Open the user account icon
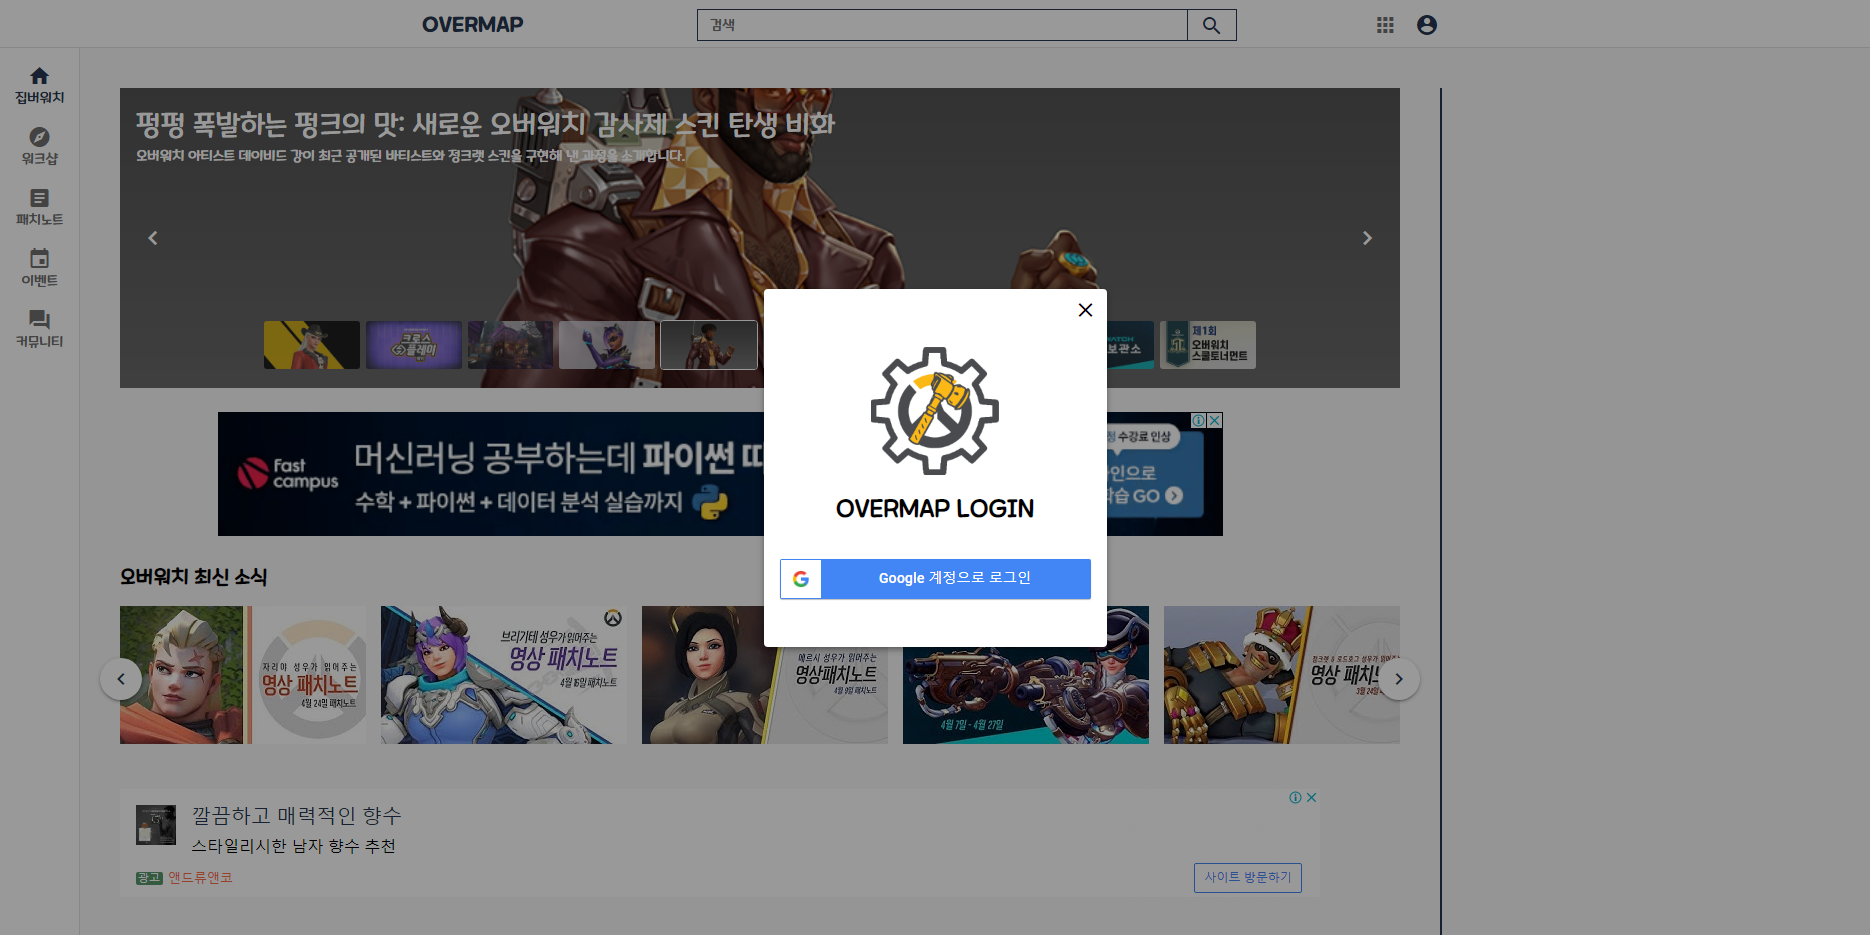The image size is (1870, 935). (1427, 25)
